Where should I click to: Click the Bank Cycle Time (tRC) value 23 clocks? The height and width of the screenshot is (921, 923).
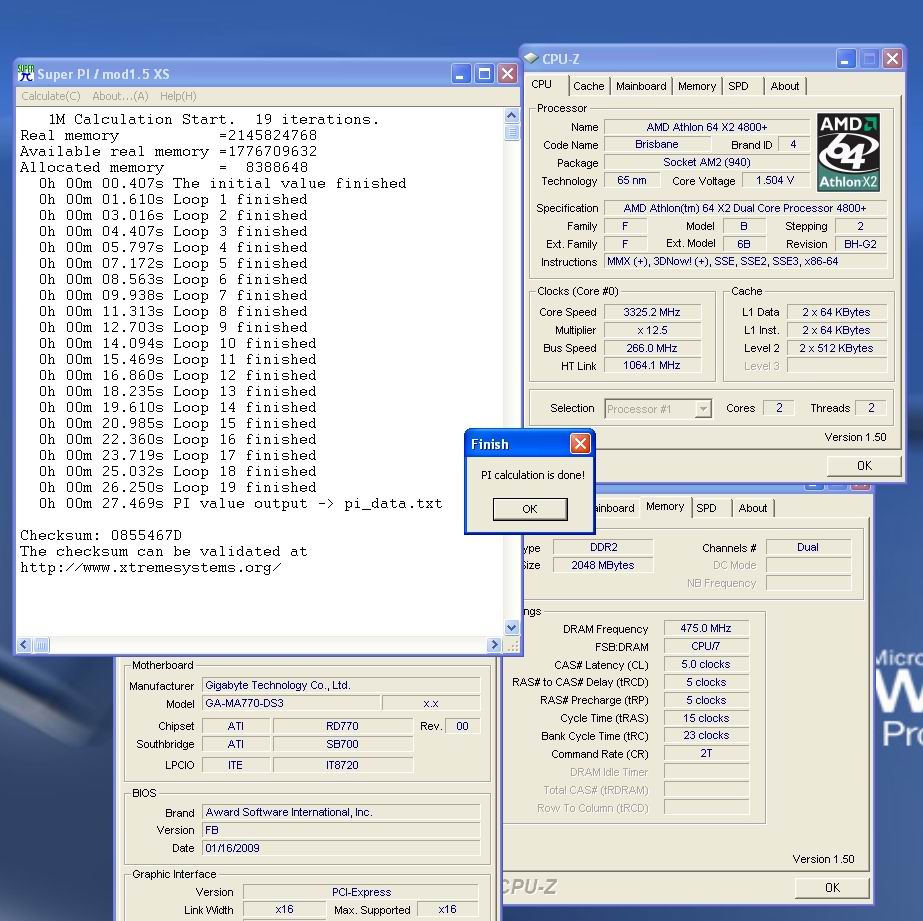[x=706, y=735]
